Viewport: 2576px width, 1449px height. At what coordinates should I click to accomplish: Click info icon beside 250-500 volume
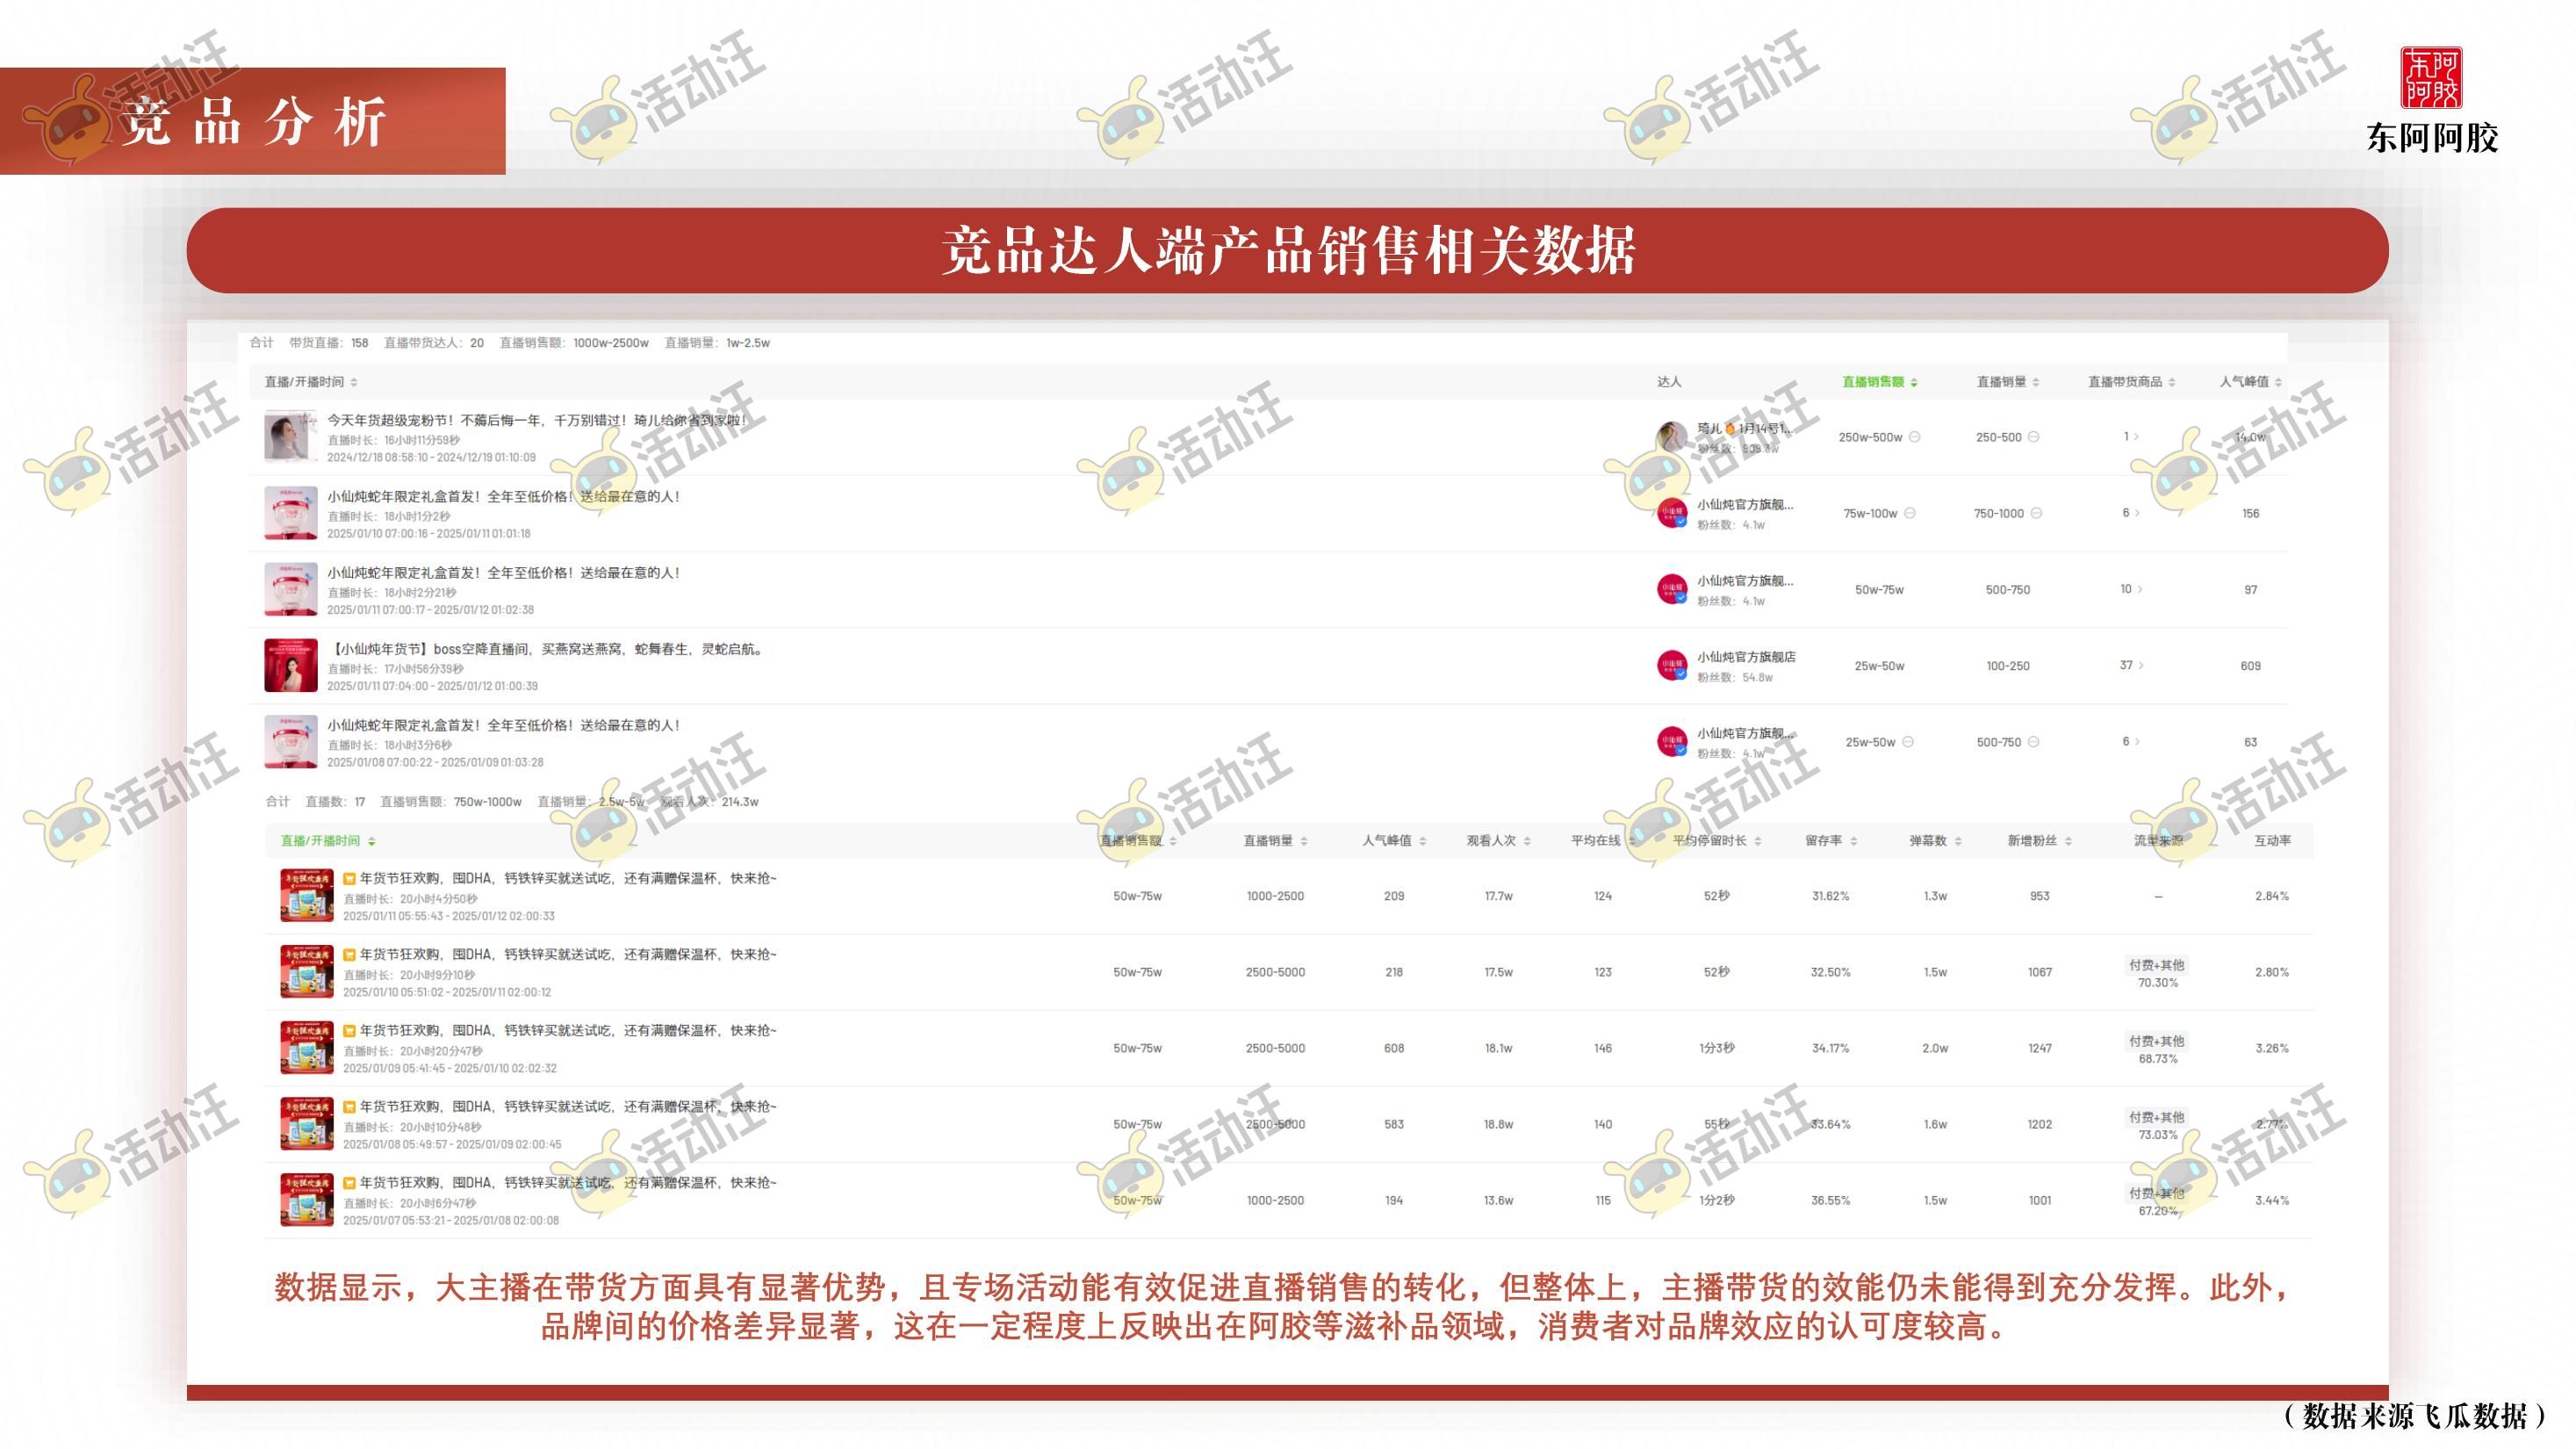(2034, 437)
